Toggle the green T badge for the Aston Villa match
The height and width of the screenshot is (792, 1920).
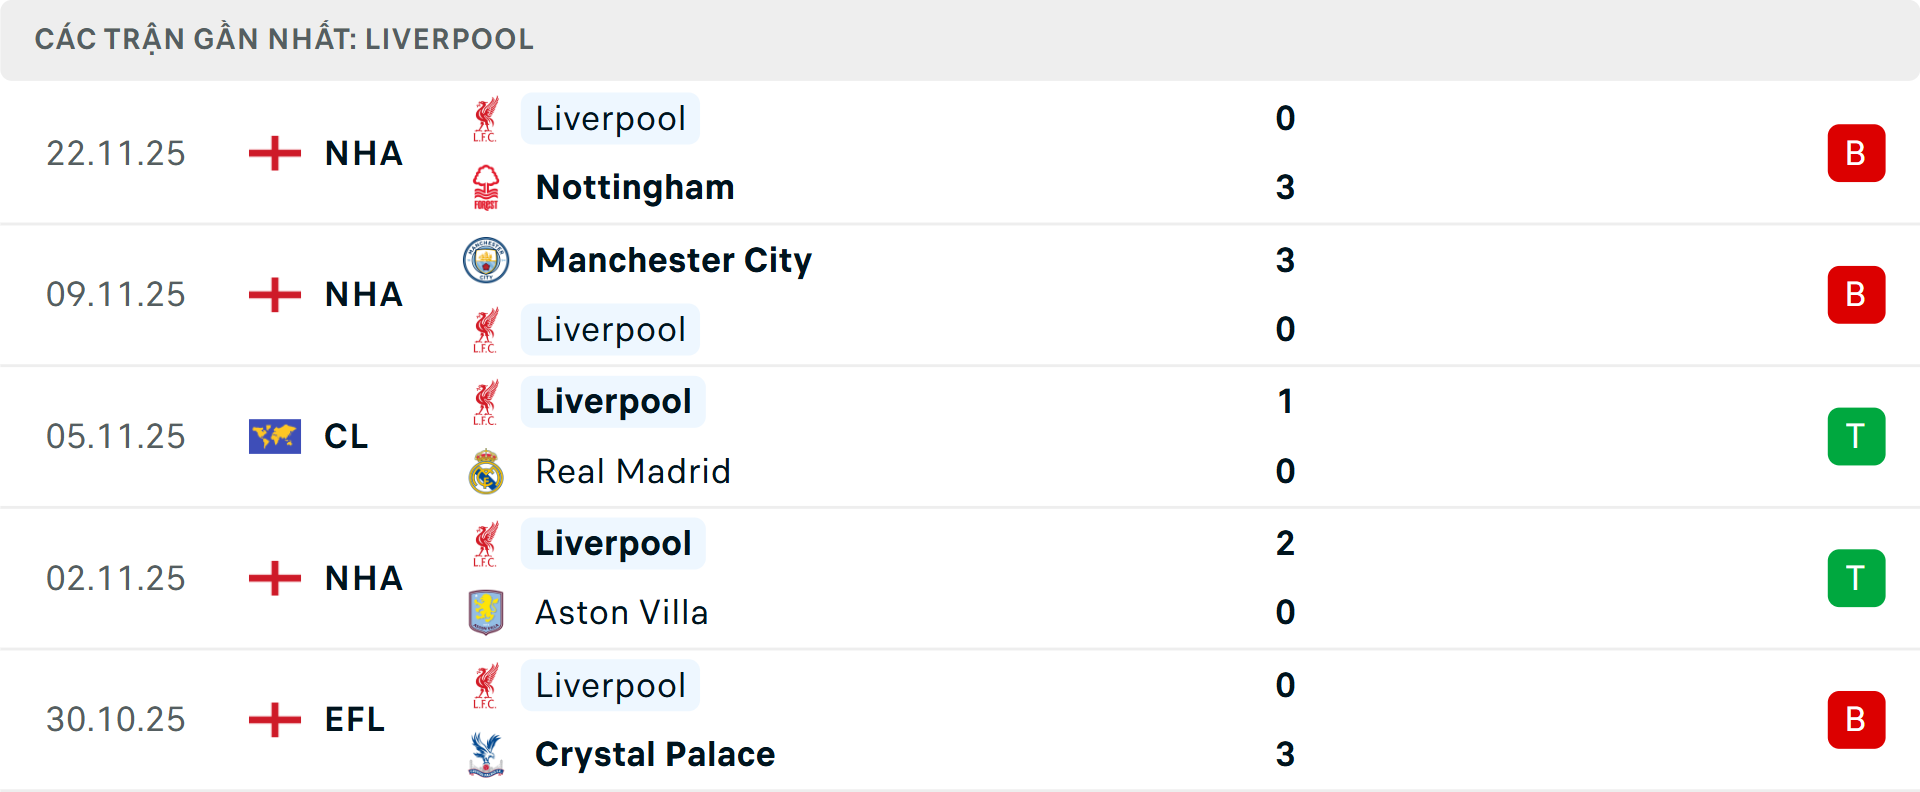(x=1856, y=578)
